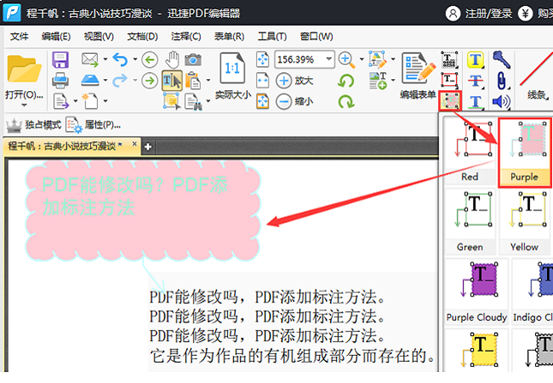Viewport: 553px width, 383px height.
Task: Select the Select Comments tool
Action: pos(172,101)
